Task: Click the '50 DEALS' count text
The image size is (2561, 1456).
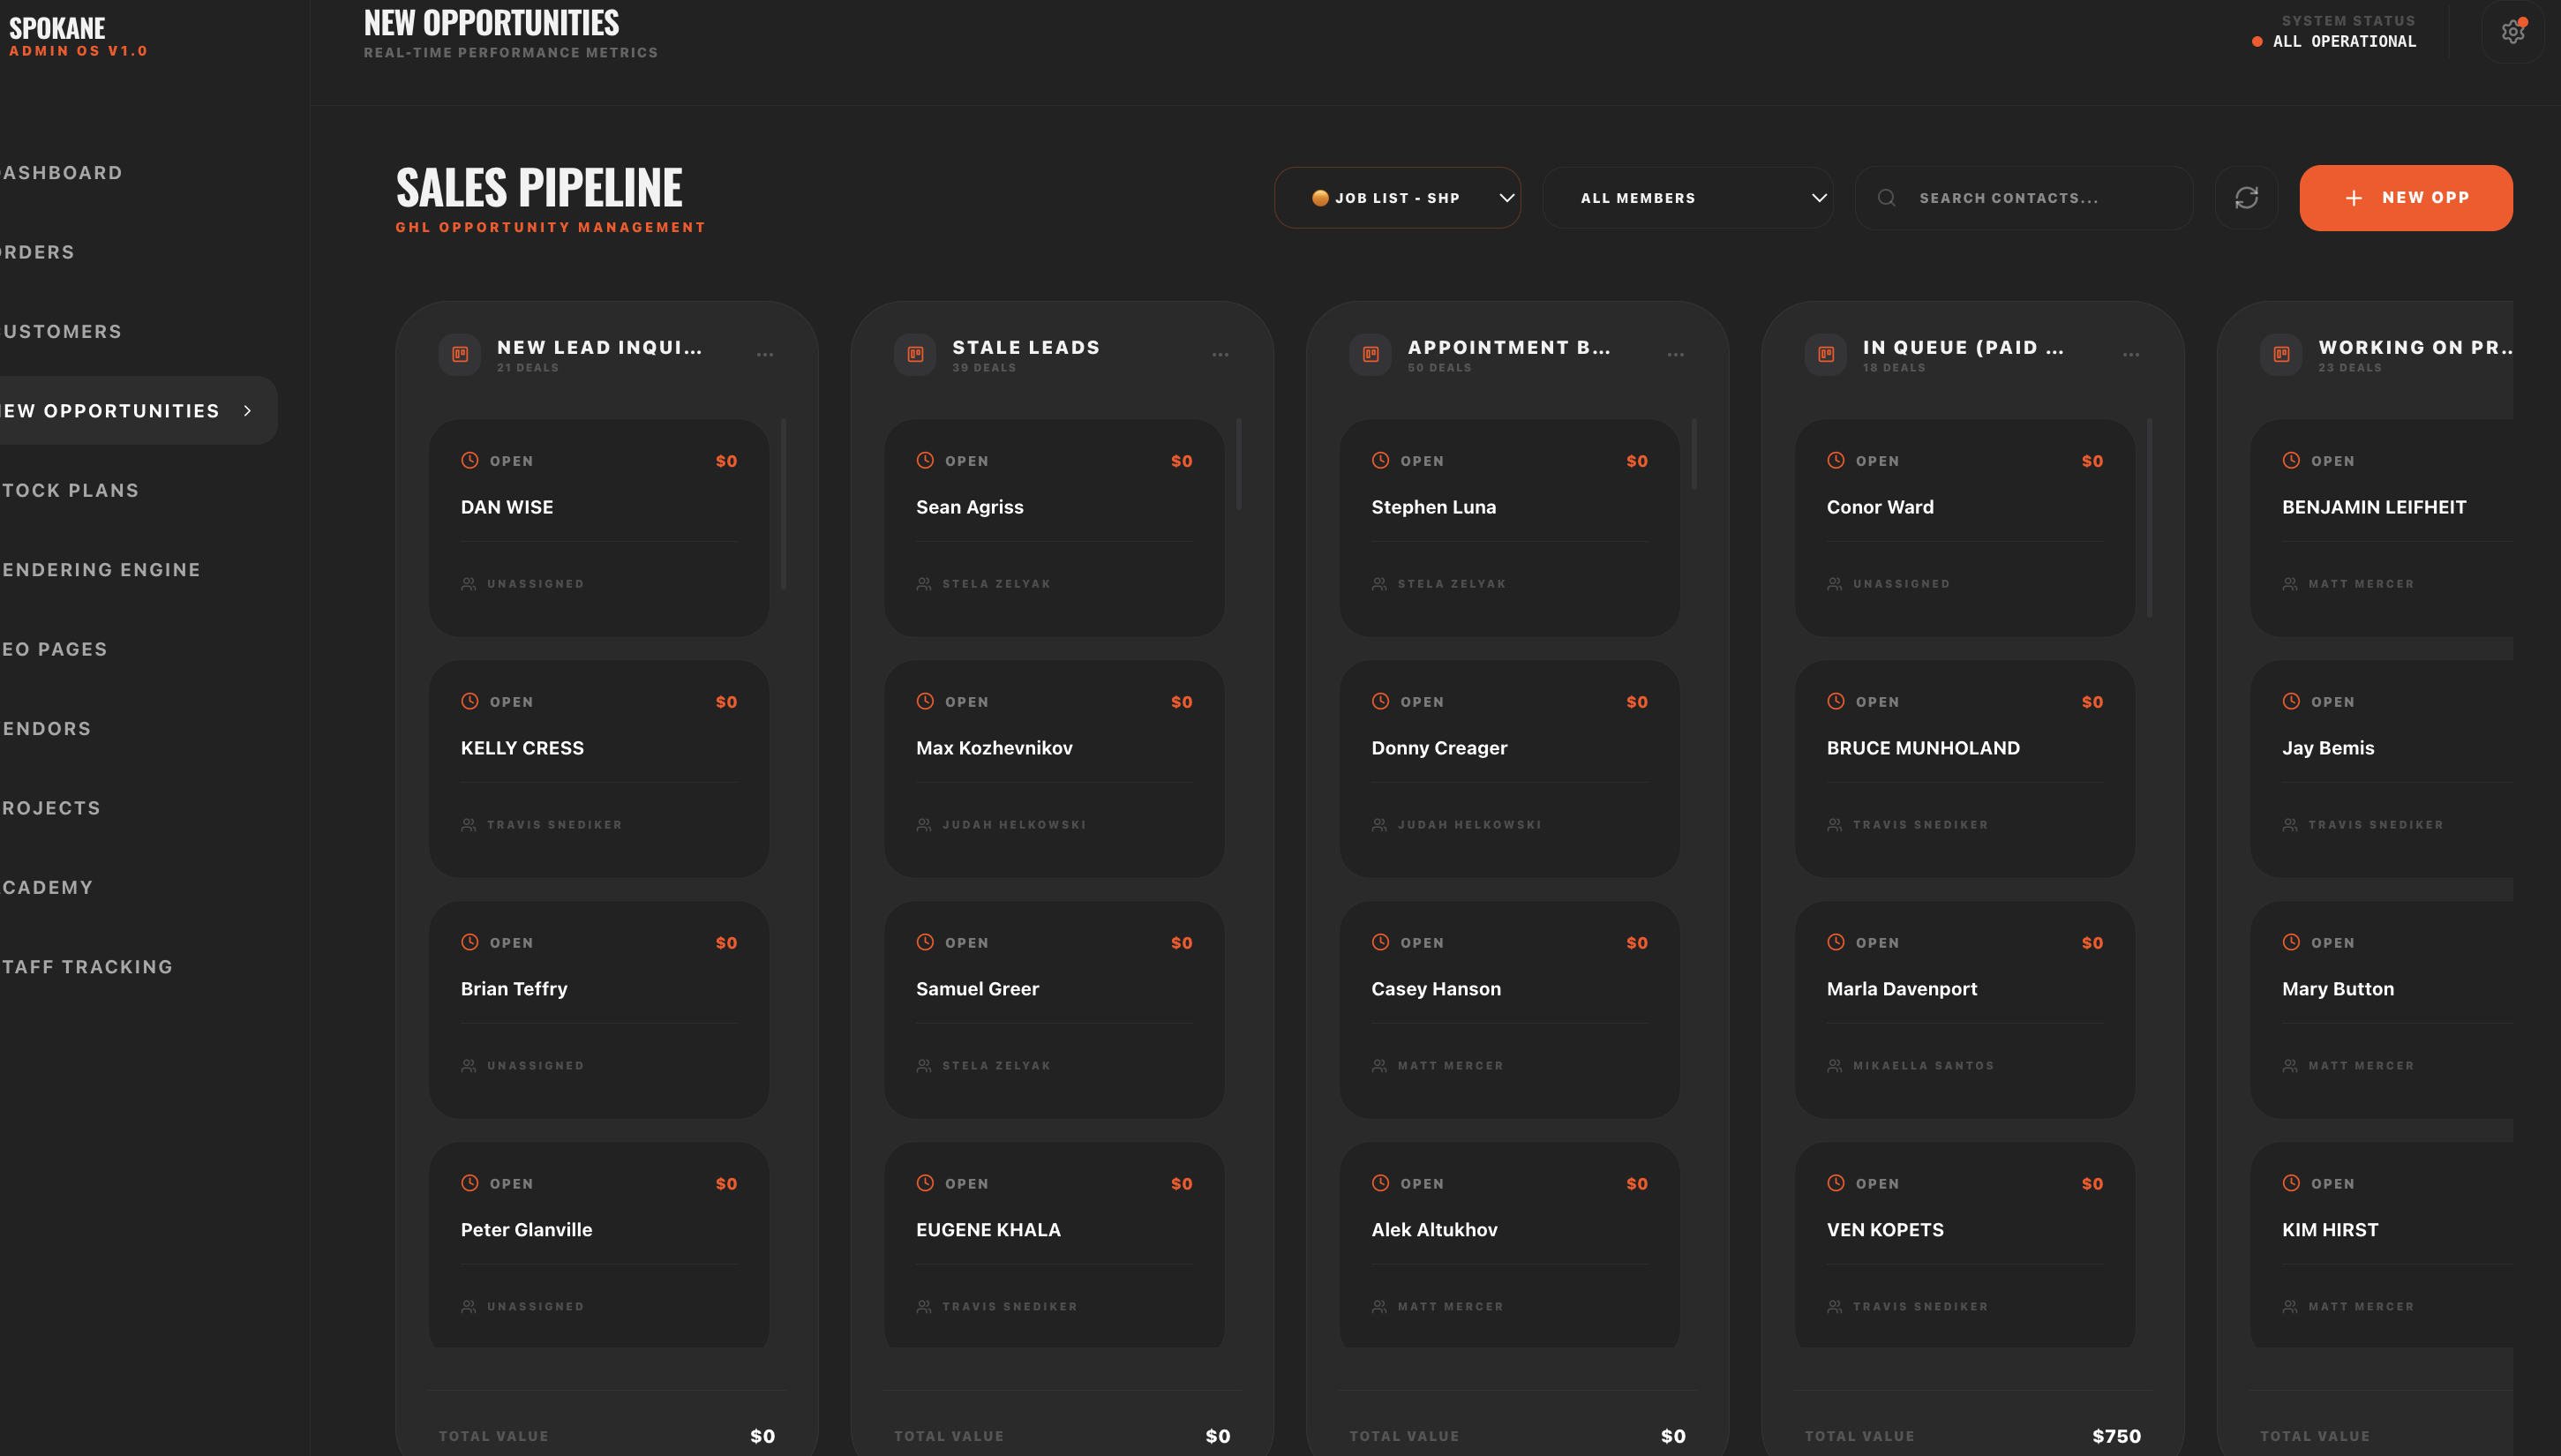Action: pyautogui.click(x=1439, y=368)
